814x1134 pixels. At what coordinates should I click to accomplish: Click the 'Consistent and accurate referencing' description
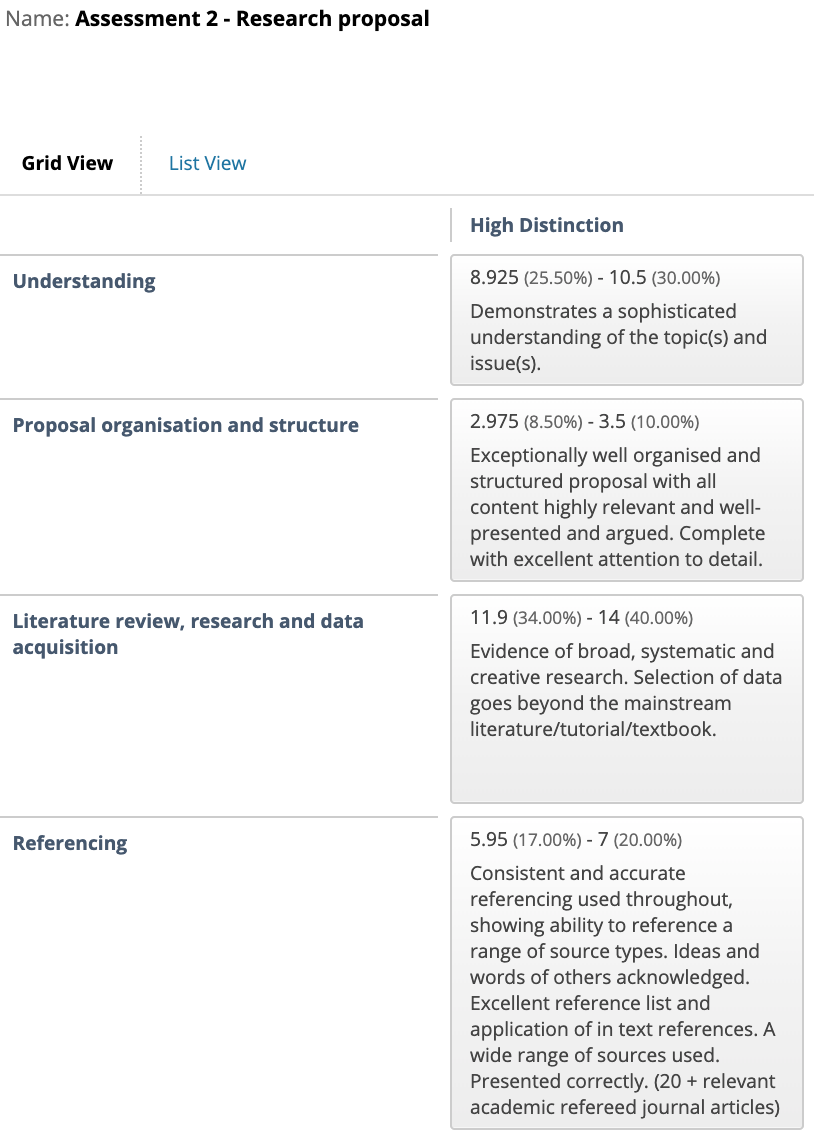pyautogui.click(x=625, y=990)
